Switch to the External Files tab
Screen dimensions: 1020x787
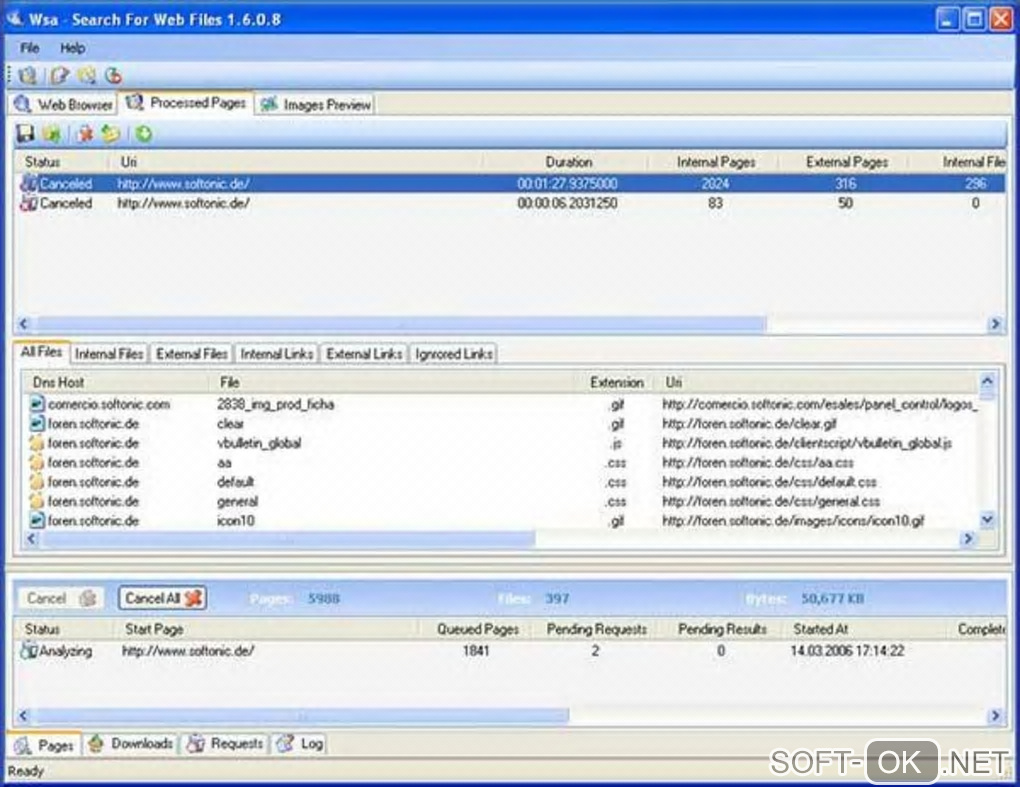pyautogui.click(x=191, y=354)
